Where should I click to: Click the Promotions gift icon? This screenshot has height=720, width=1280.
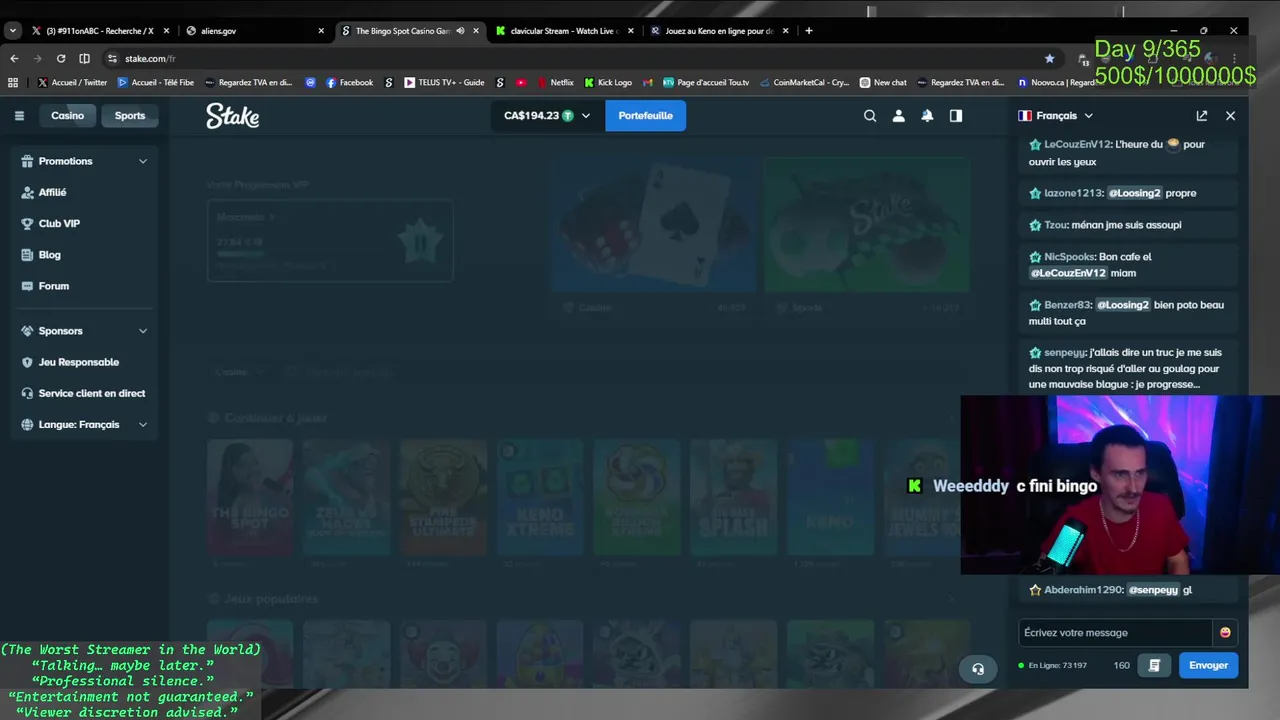27,161
